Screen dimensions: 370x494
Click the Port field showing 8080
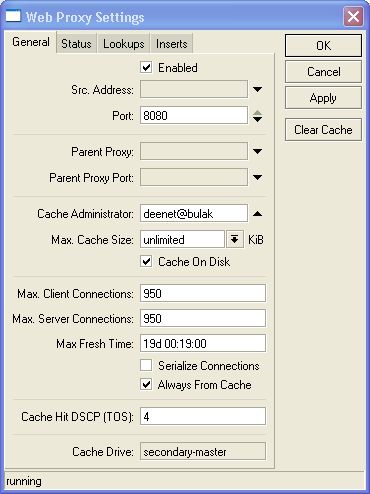[x=194, y=115]
